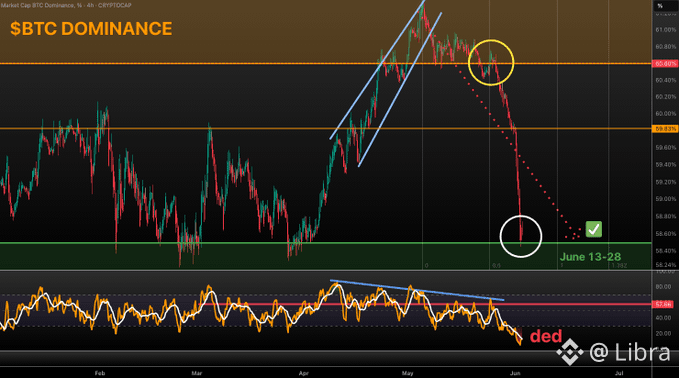Click the 58.40% price axis value
The image size is (679, 378).
pos(666,251)
